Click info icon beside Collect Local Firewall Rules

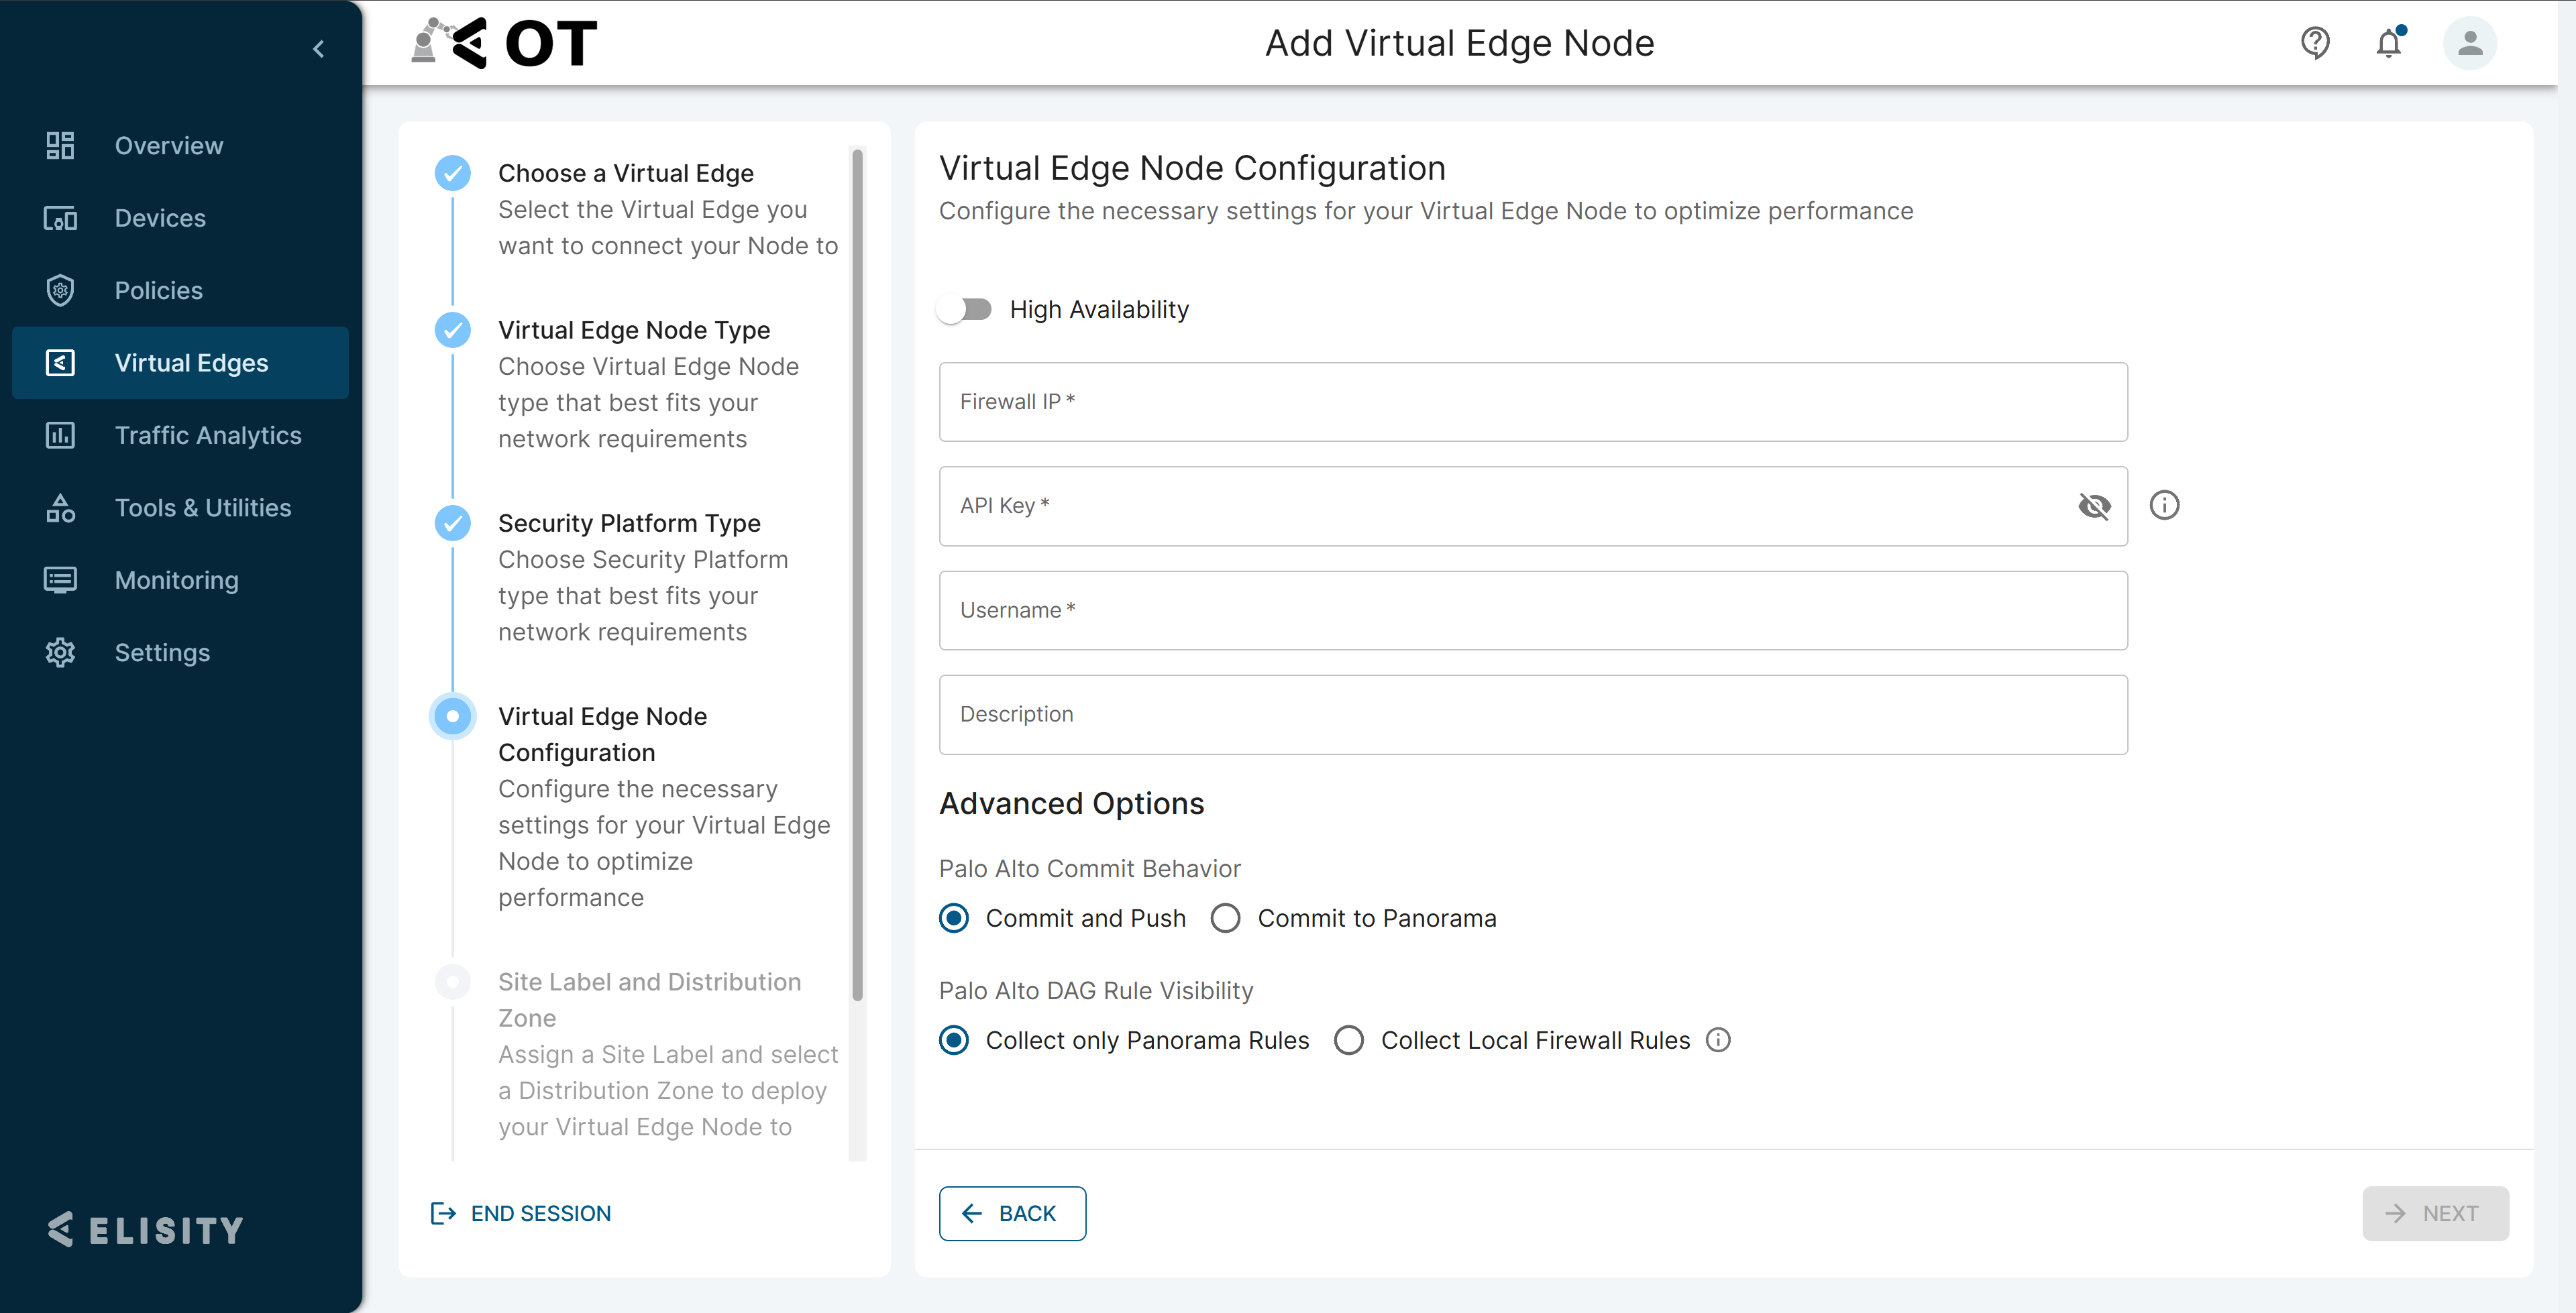1718,1040
